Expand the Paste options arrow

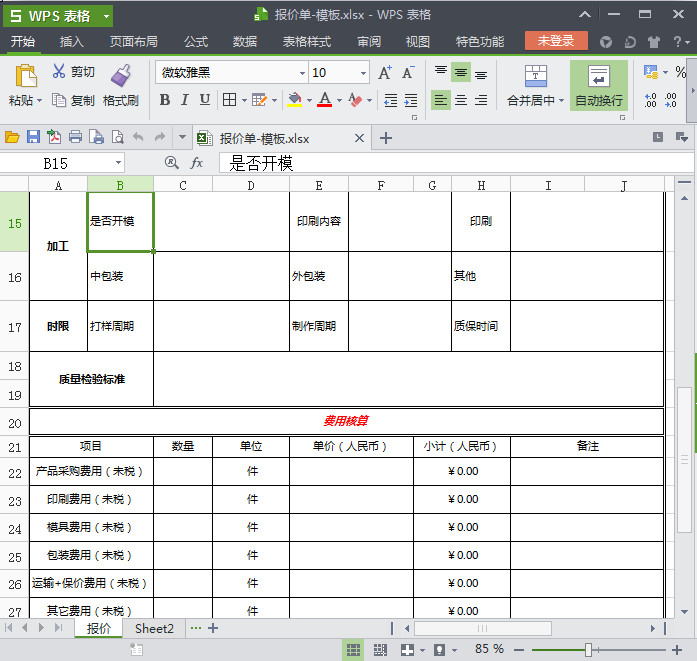pyautogui.click(x=40, y=100)
